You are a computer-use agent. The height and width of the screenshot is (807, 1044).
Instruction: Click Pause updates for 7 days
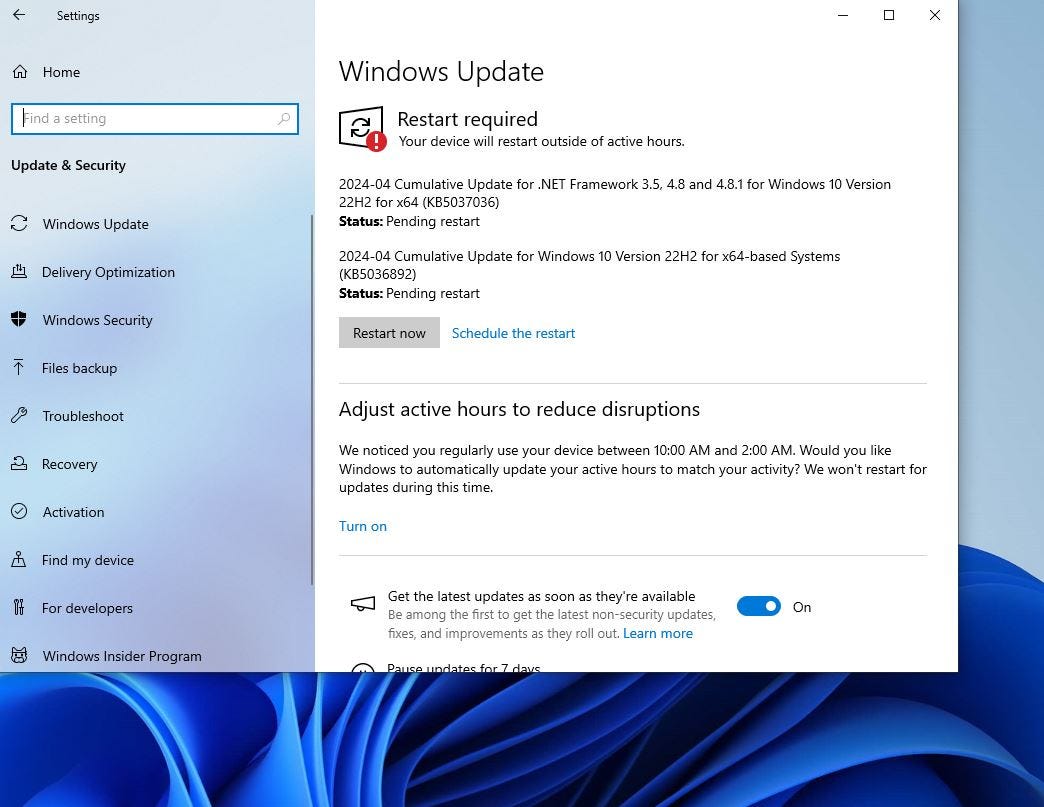pyautogui.click(x=463, y=667)
